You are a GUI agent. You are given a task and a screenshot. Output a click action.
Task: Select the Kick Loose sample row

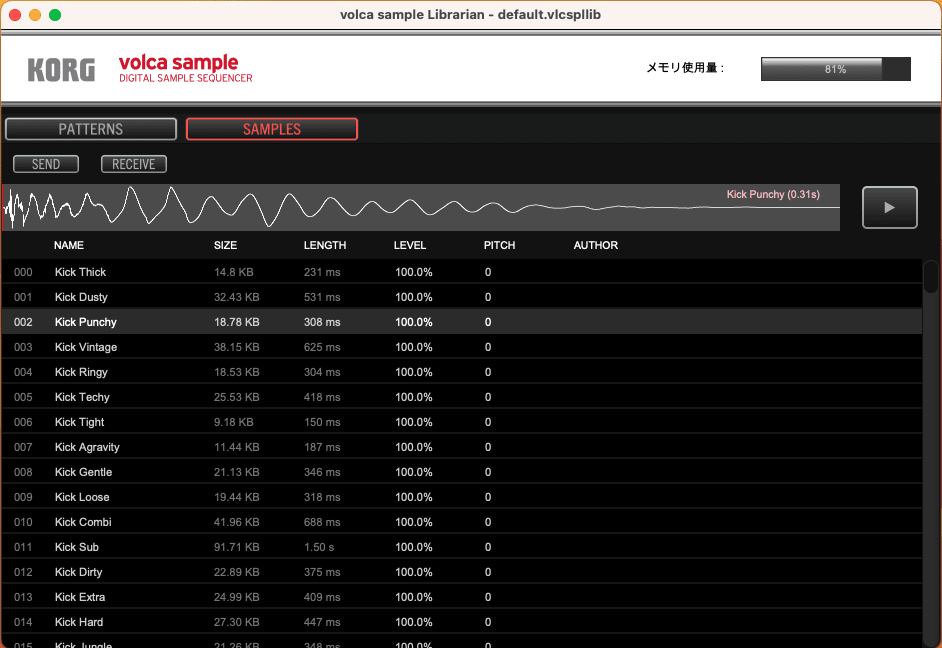coord(461,497)
